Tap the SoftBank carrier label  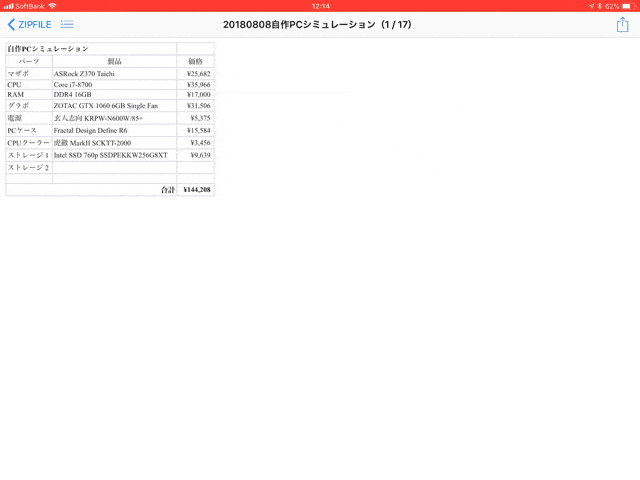pyautogui.click(x=30, y=6)
